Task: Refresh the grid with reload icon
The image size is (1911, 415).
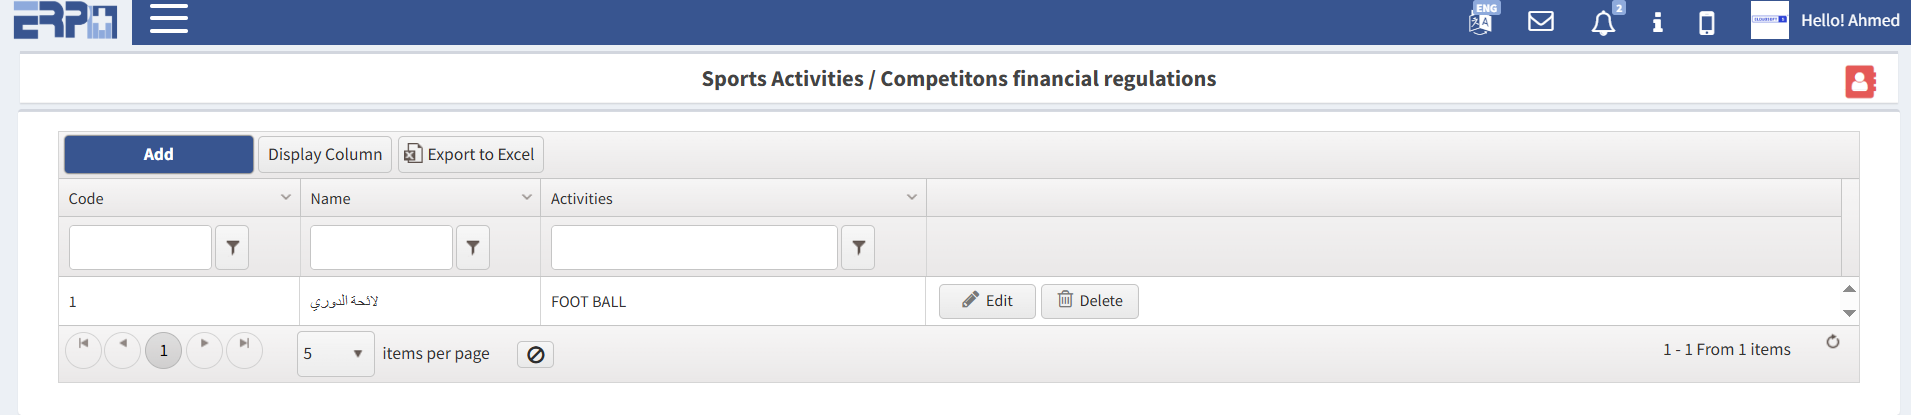Action: [x=1833, y=342]
